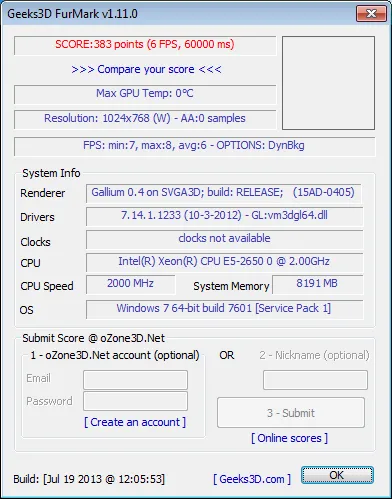Click the OS Windows 7 field

click(224, 309)
